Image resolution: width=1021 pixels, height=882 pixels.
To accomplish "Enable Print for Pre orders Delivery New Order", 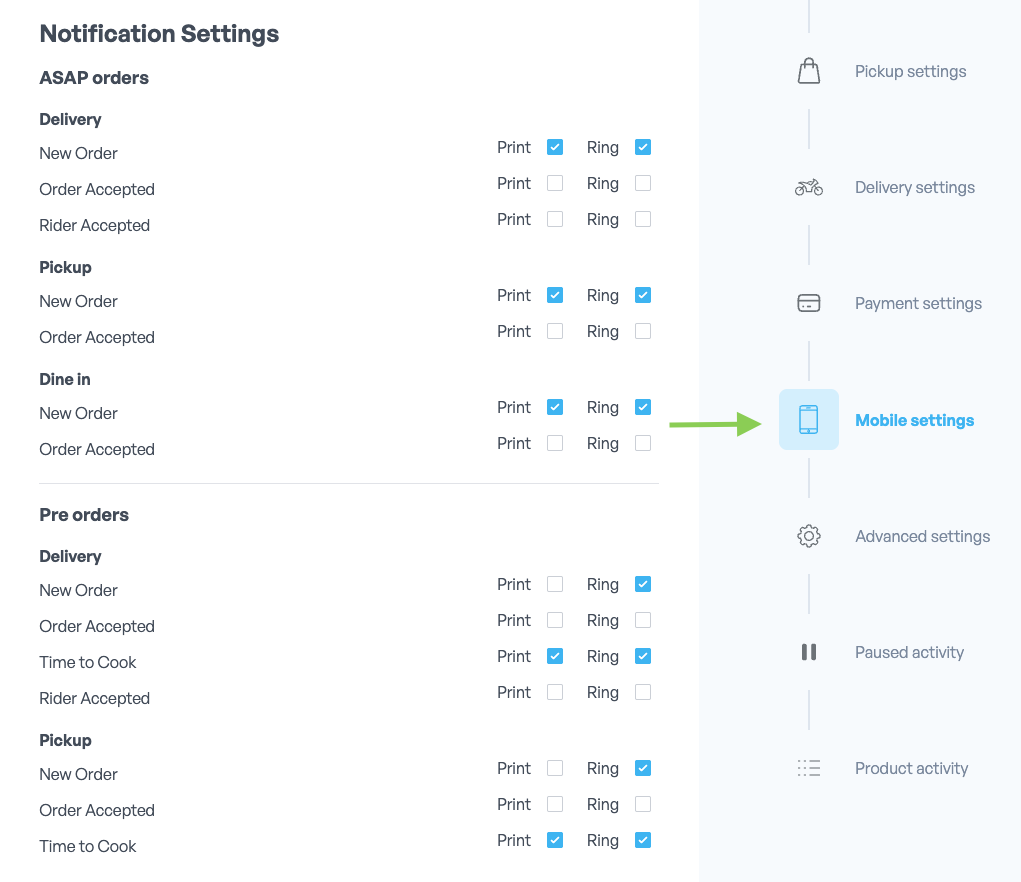I will point(555,584).
